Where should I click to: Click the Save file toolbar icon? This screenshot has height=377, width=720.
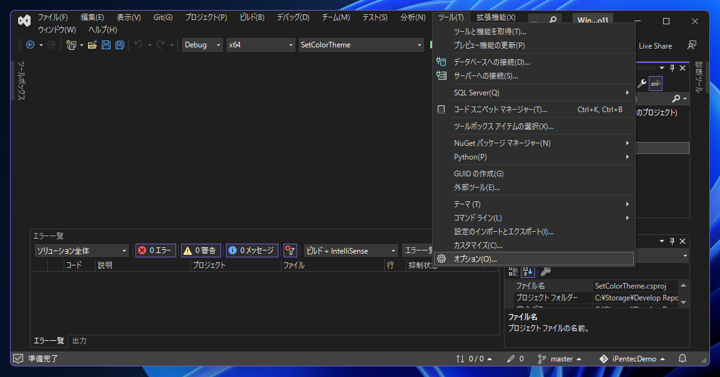tap(106, 45)
